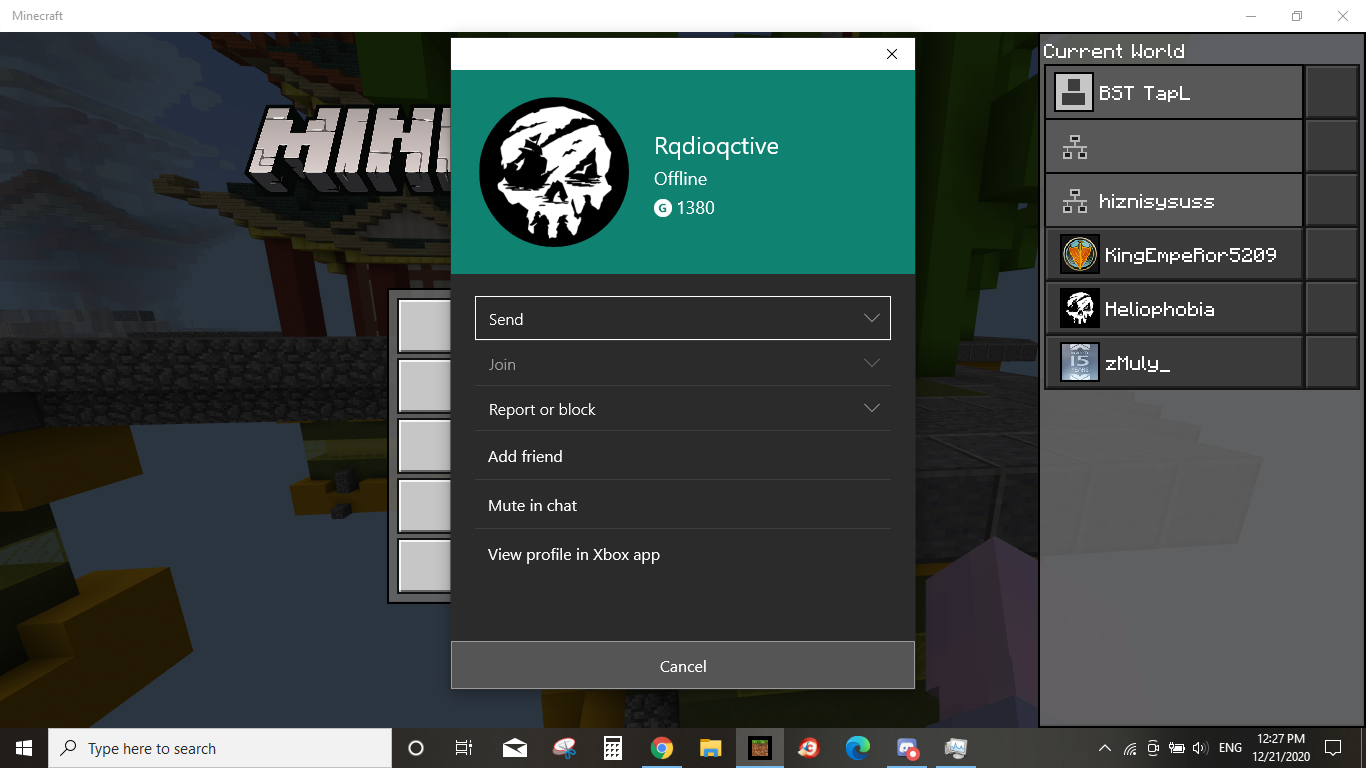Click the Meet Now tray icon
Image resolution: width=1366 pixels, height=768 pixels.
coord(1153,748)
